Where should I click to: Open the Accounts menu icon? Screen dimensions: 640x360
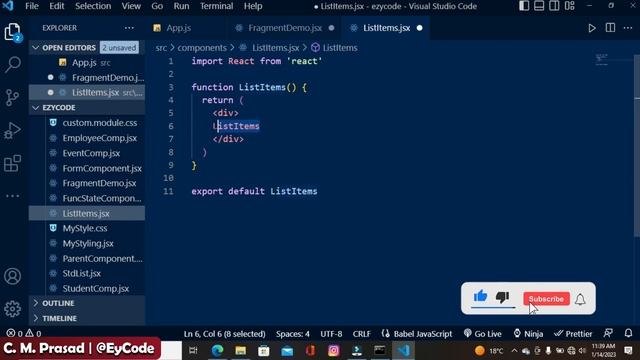(x=12, y=276)
